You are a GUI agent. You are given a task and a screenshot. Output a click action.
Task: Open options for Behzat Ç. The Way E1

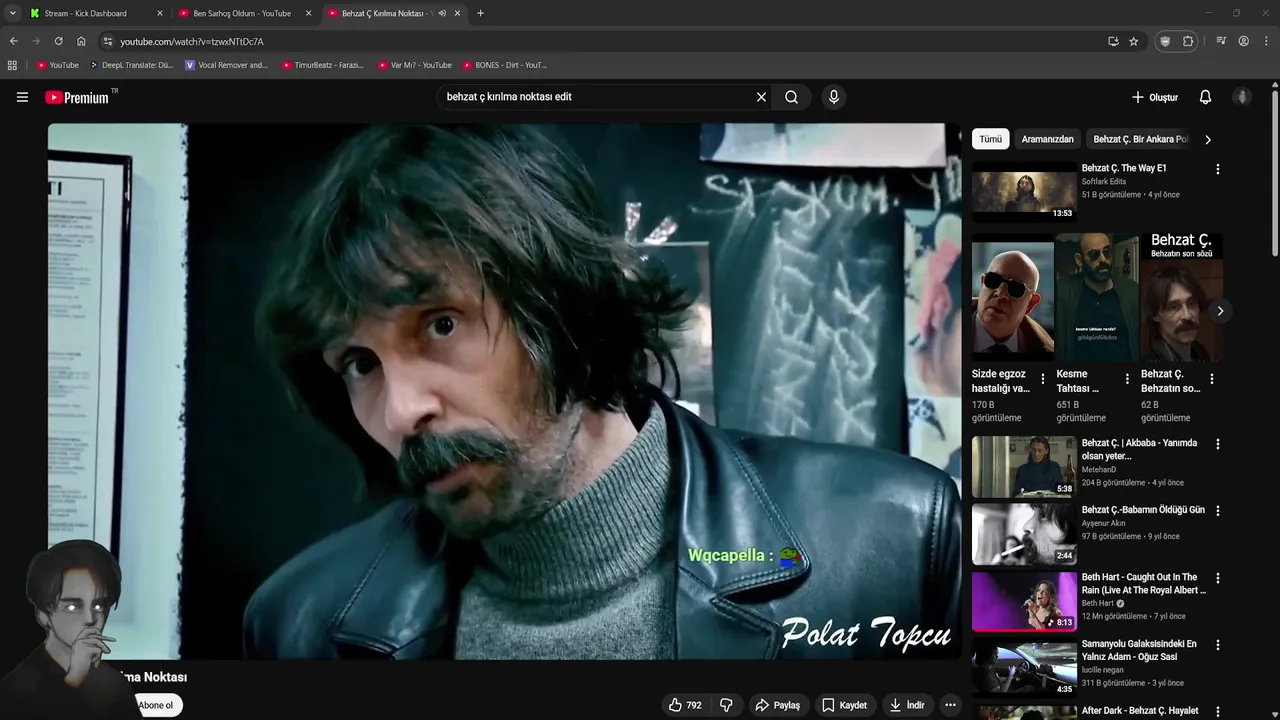[x=1217, y=169]
